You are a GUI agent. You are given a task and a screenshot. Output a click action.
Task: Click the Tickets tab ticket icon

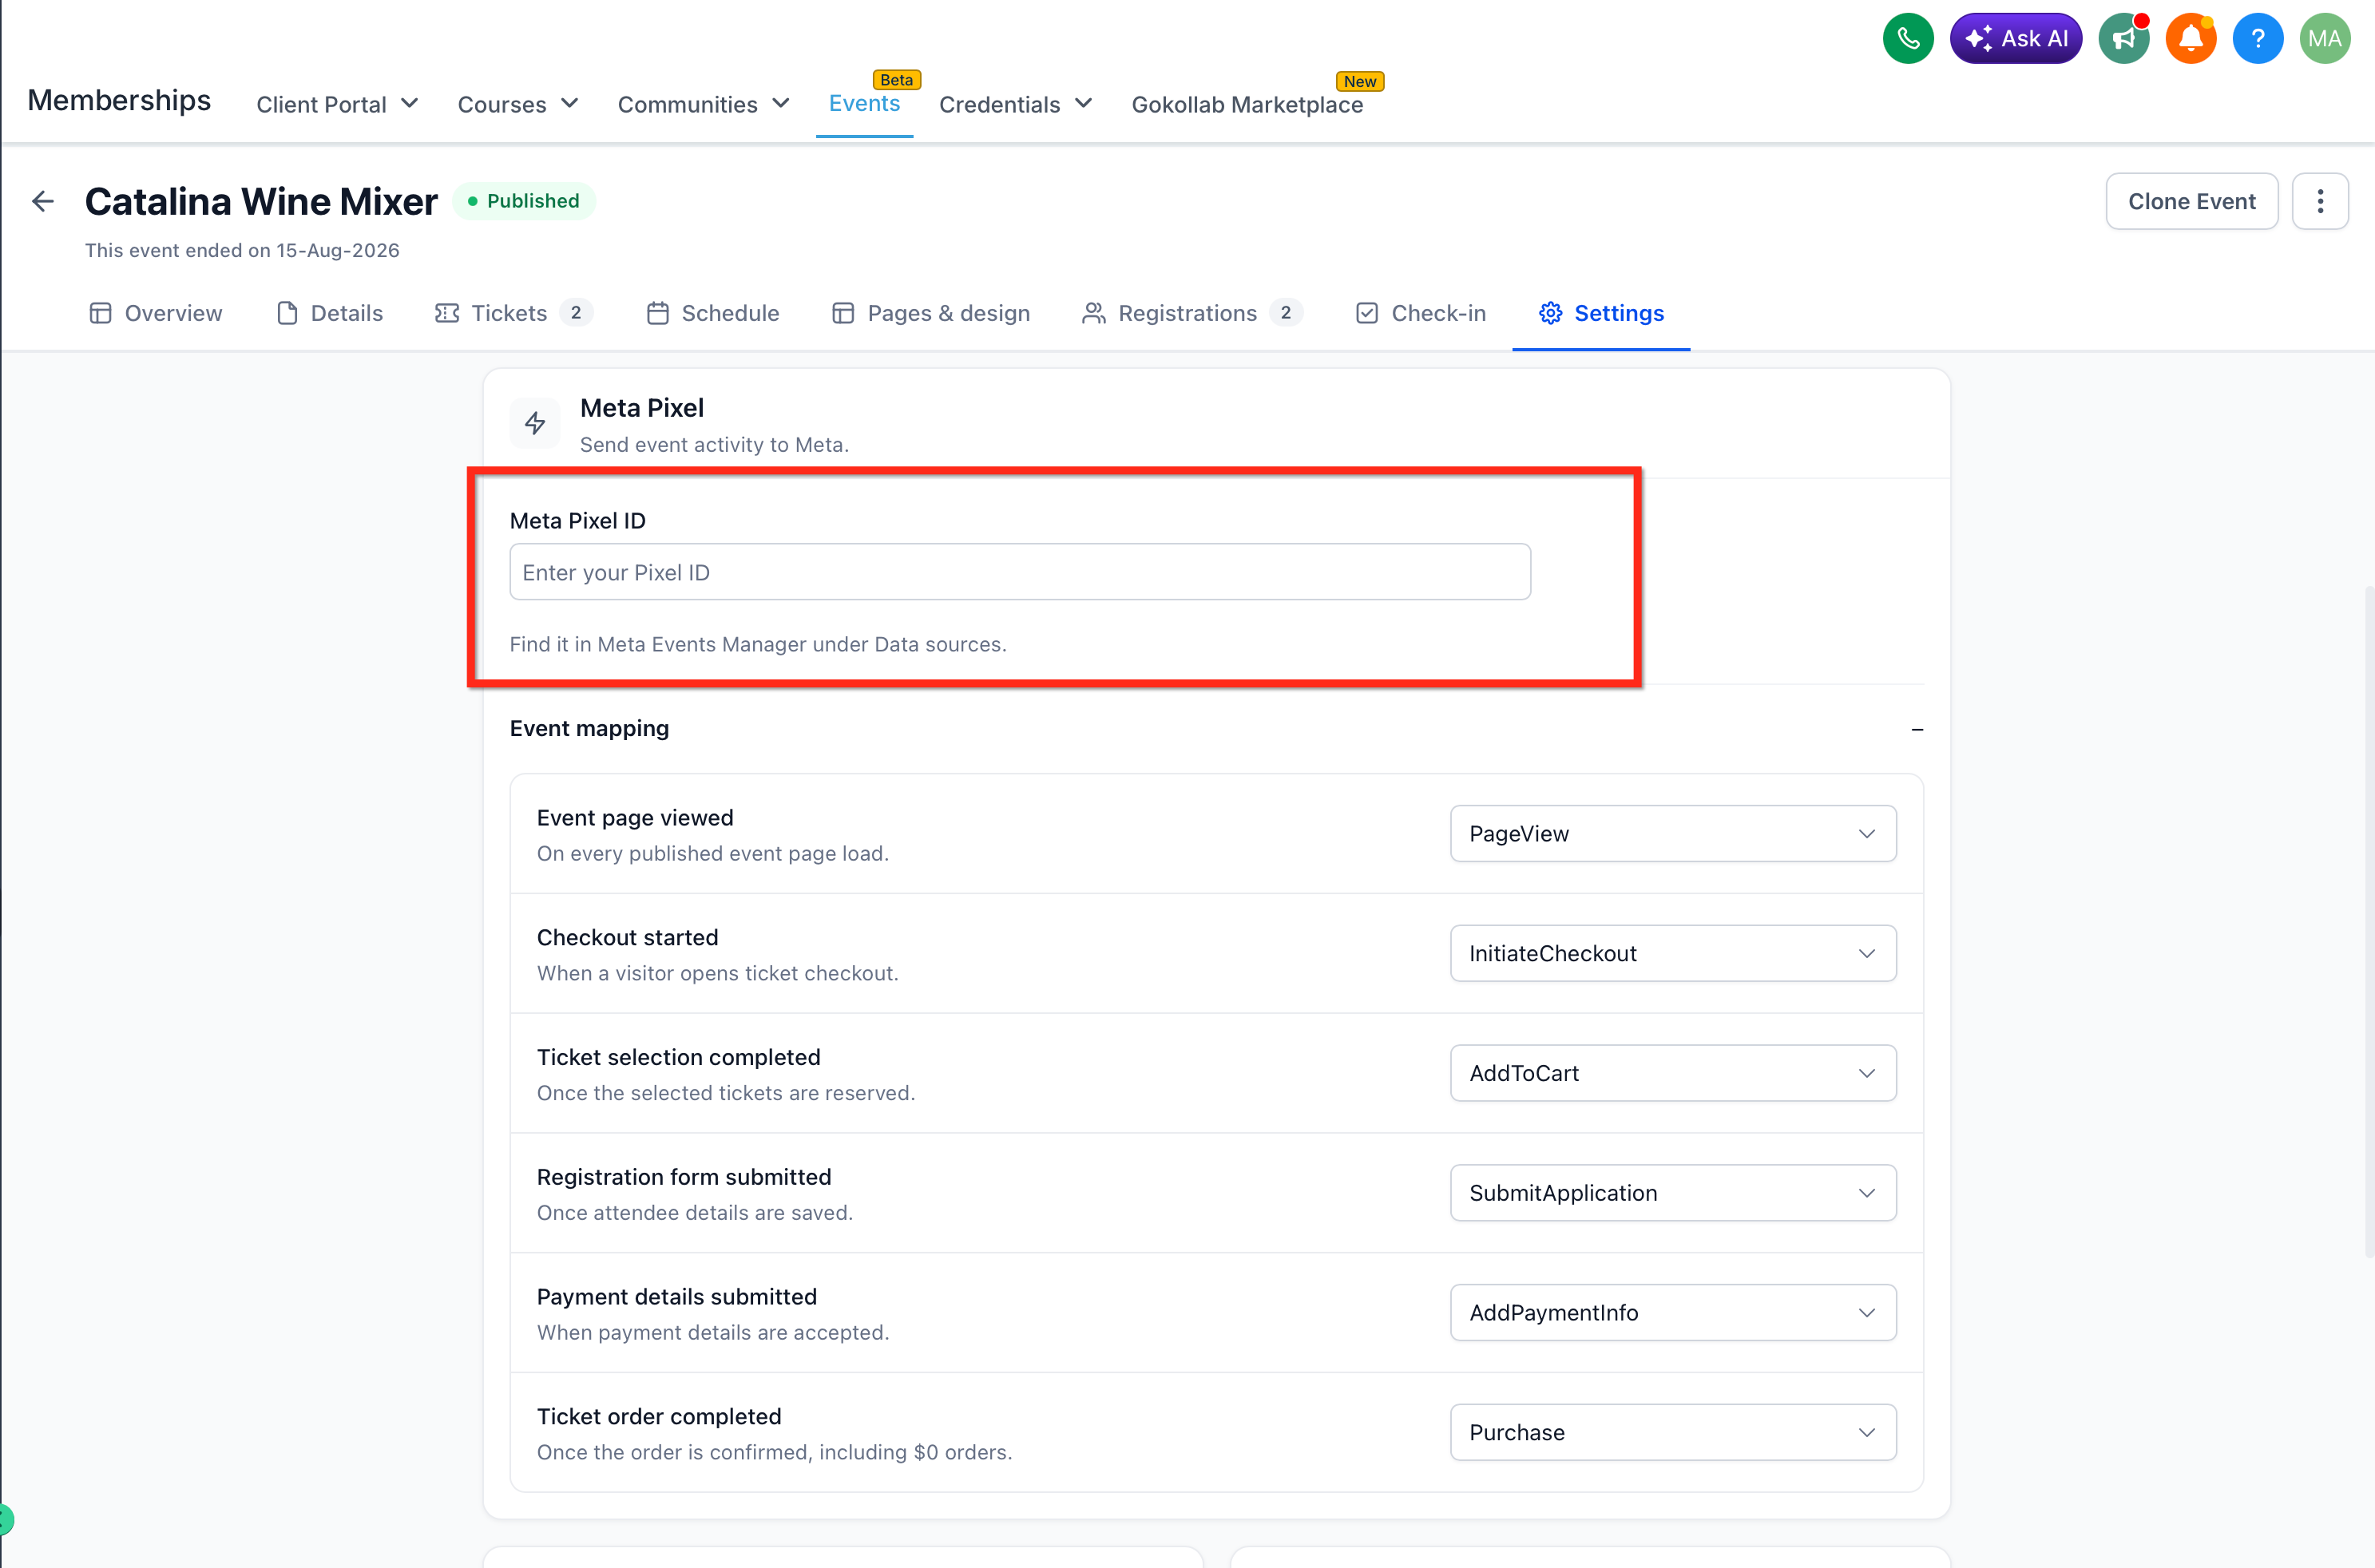447,313
